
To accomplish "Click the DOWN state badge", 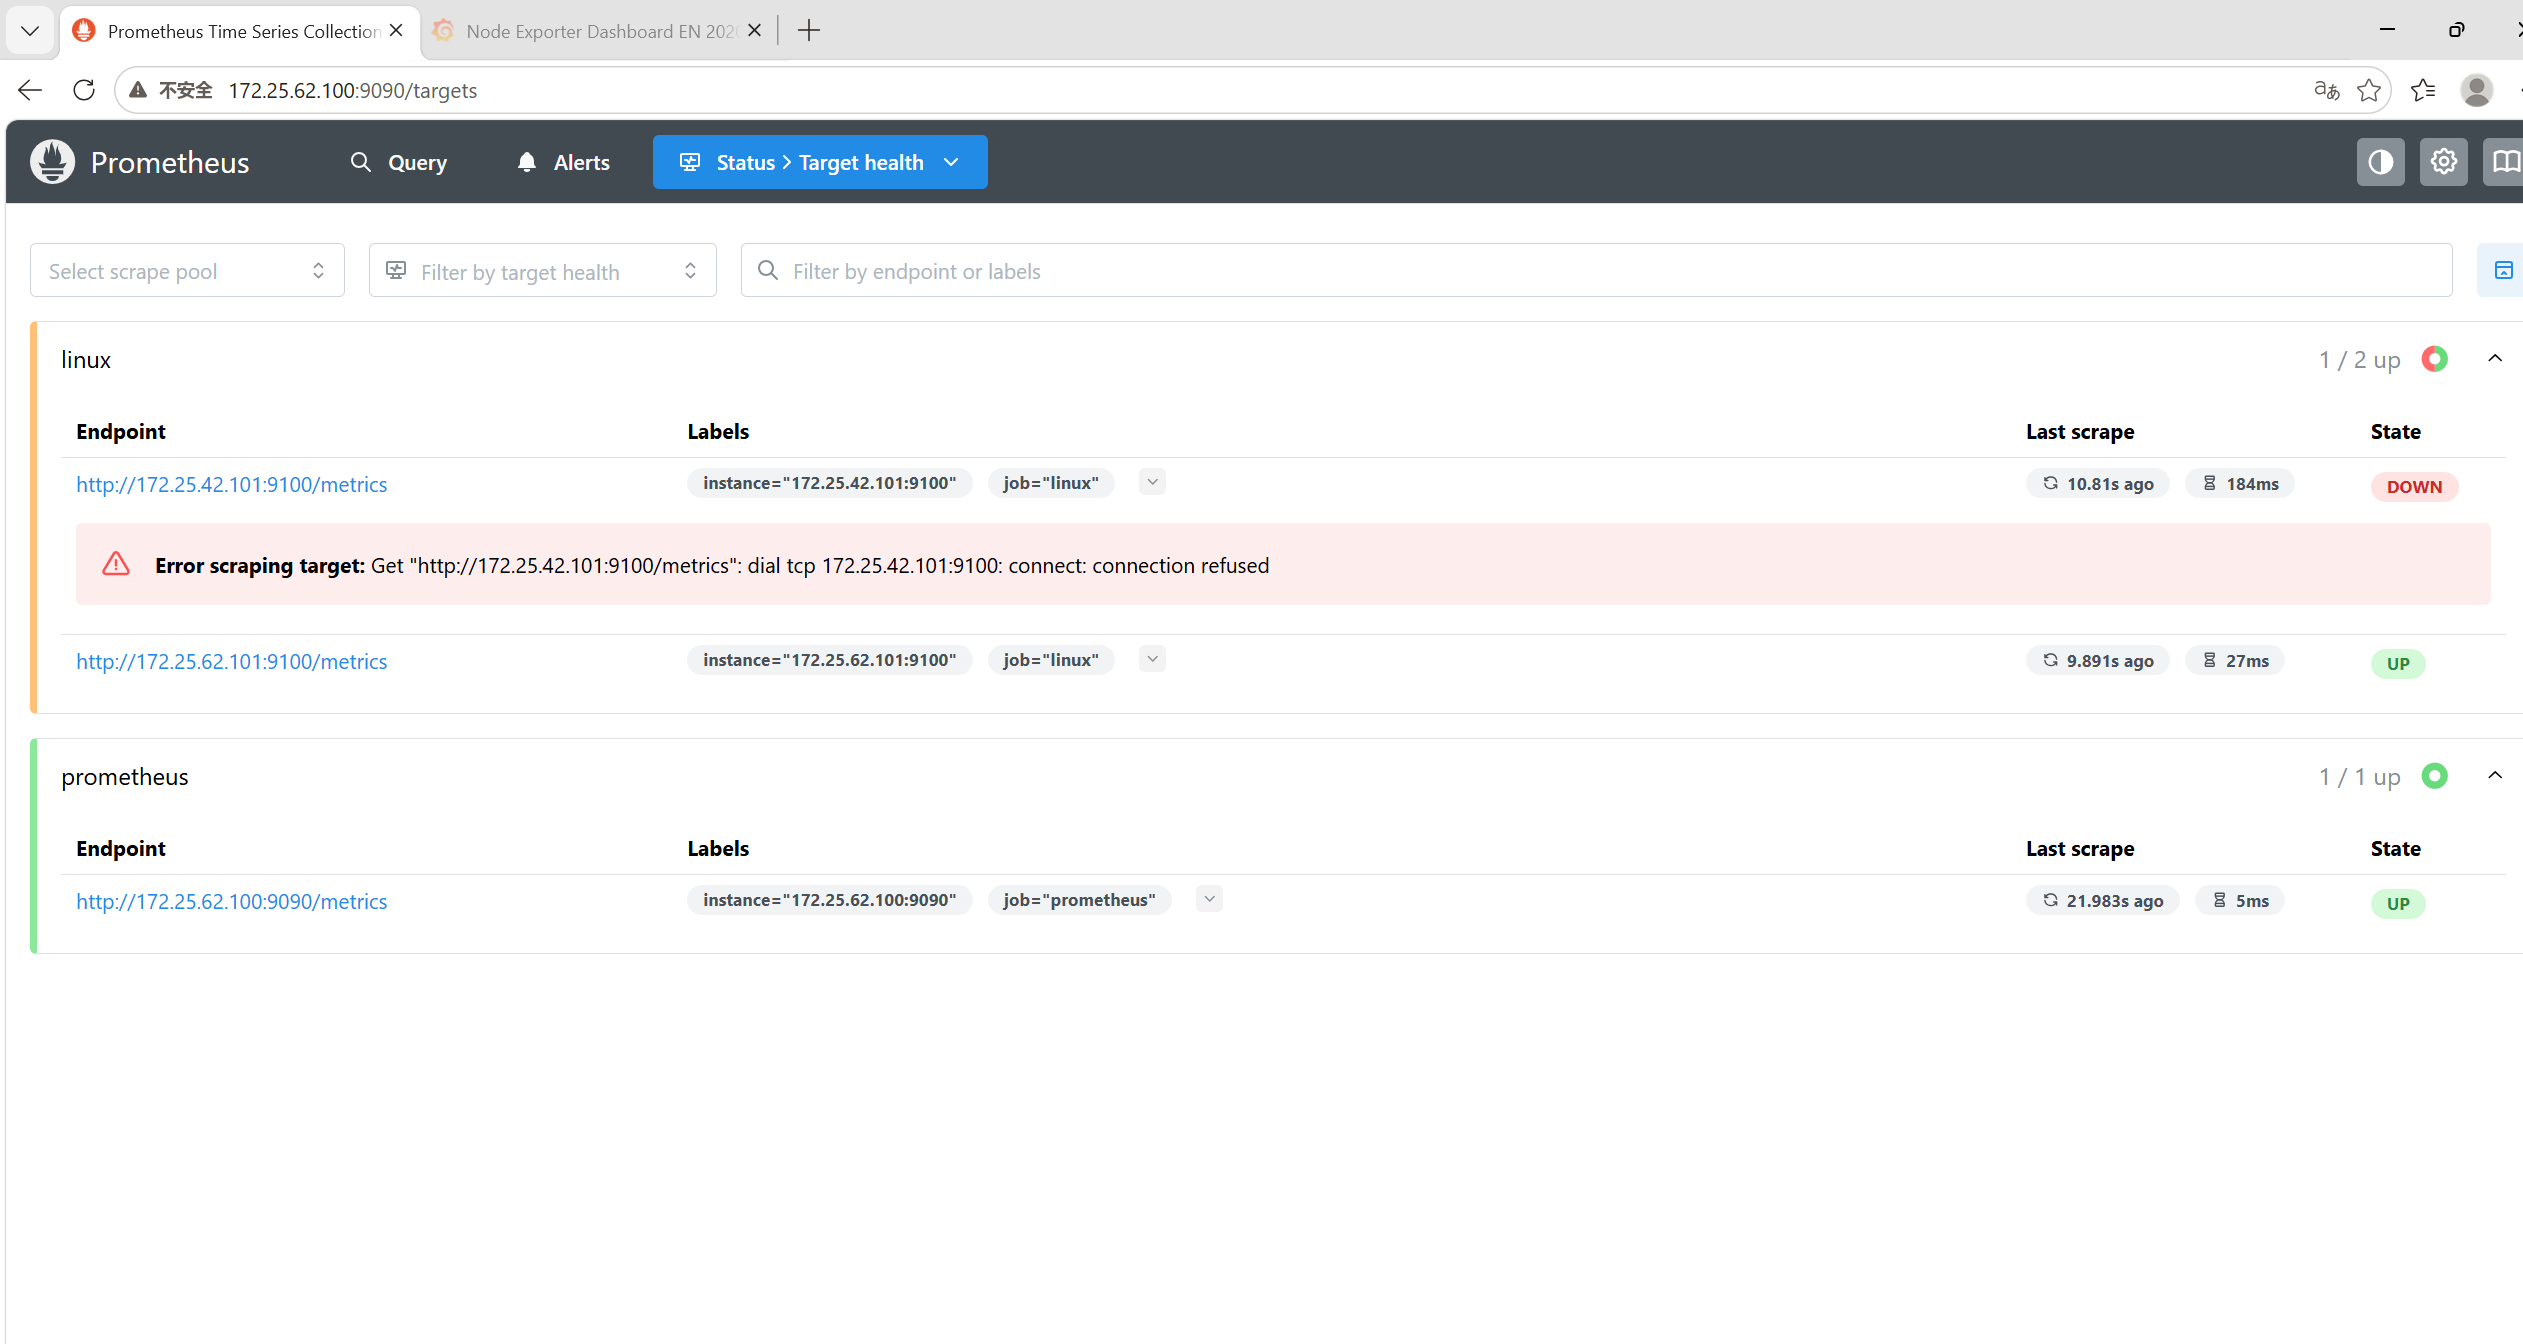I will coord(2414,487).
